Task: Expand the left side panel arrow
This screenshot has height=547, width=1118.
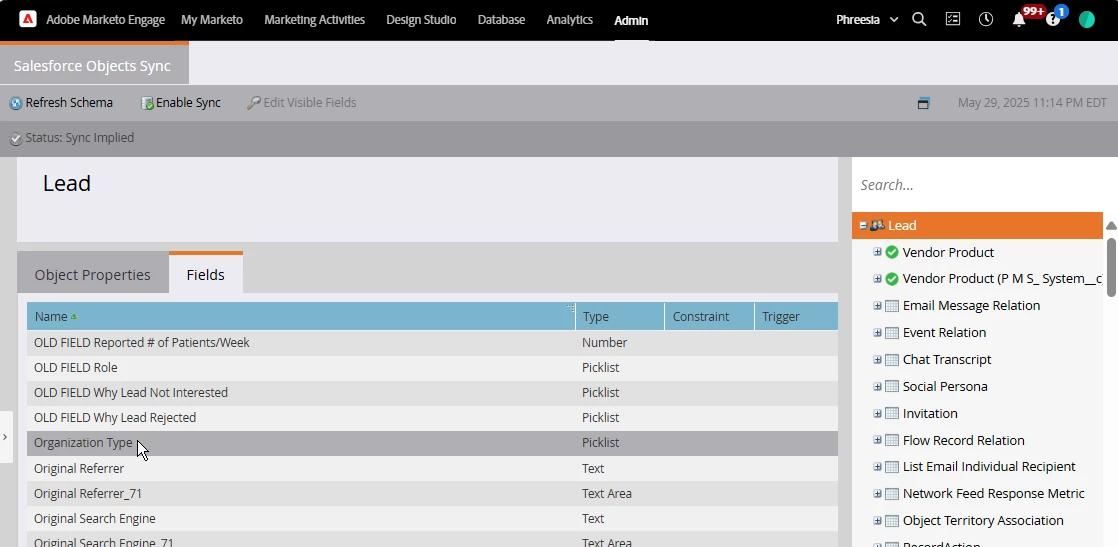Action: (5, 436)
